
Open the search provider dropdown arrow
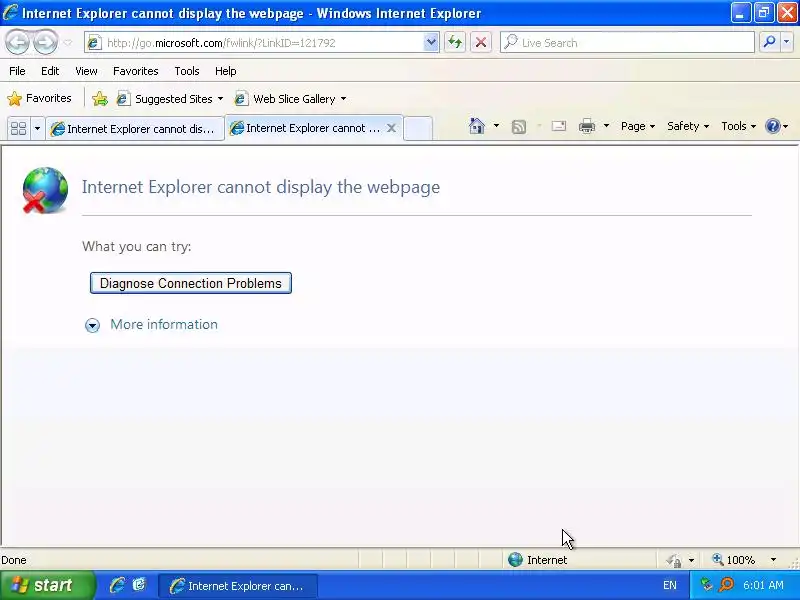(x=786, y=43)
